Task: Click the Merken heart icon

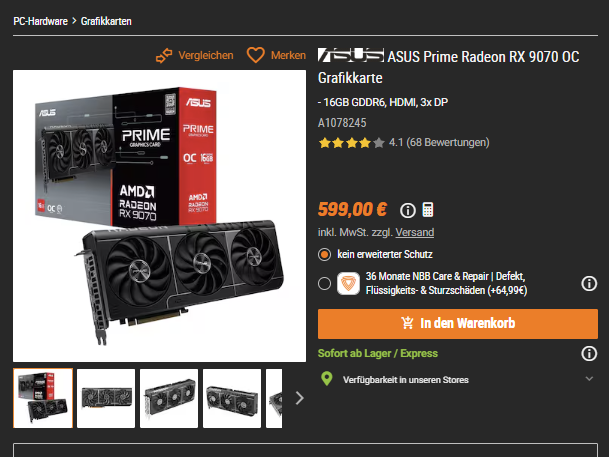Action: tap(256, 55)
